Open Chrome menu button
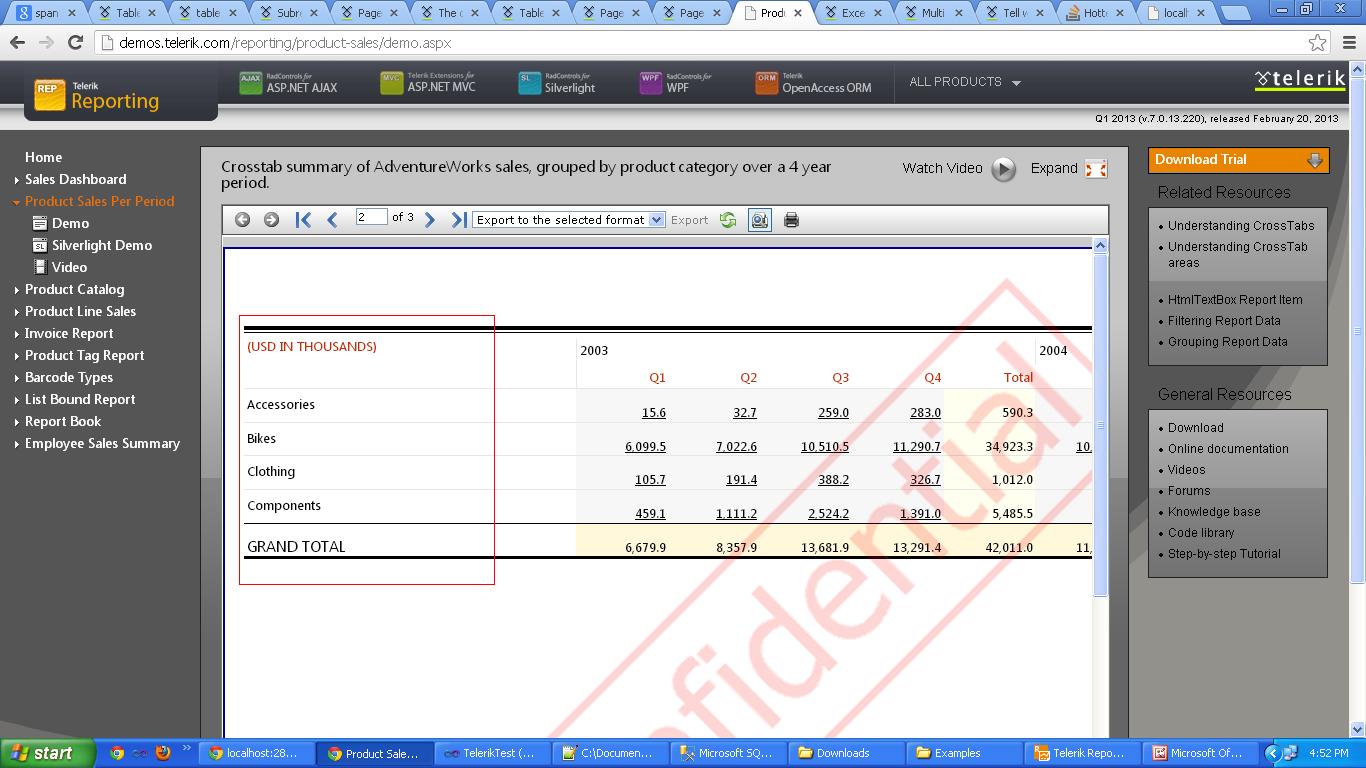 pyautogui.click(x=1349, y=43)
